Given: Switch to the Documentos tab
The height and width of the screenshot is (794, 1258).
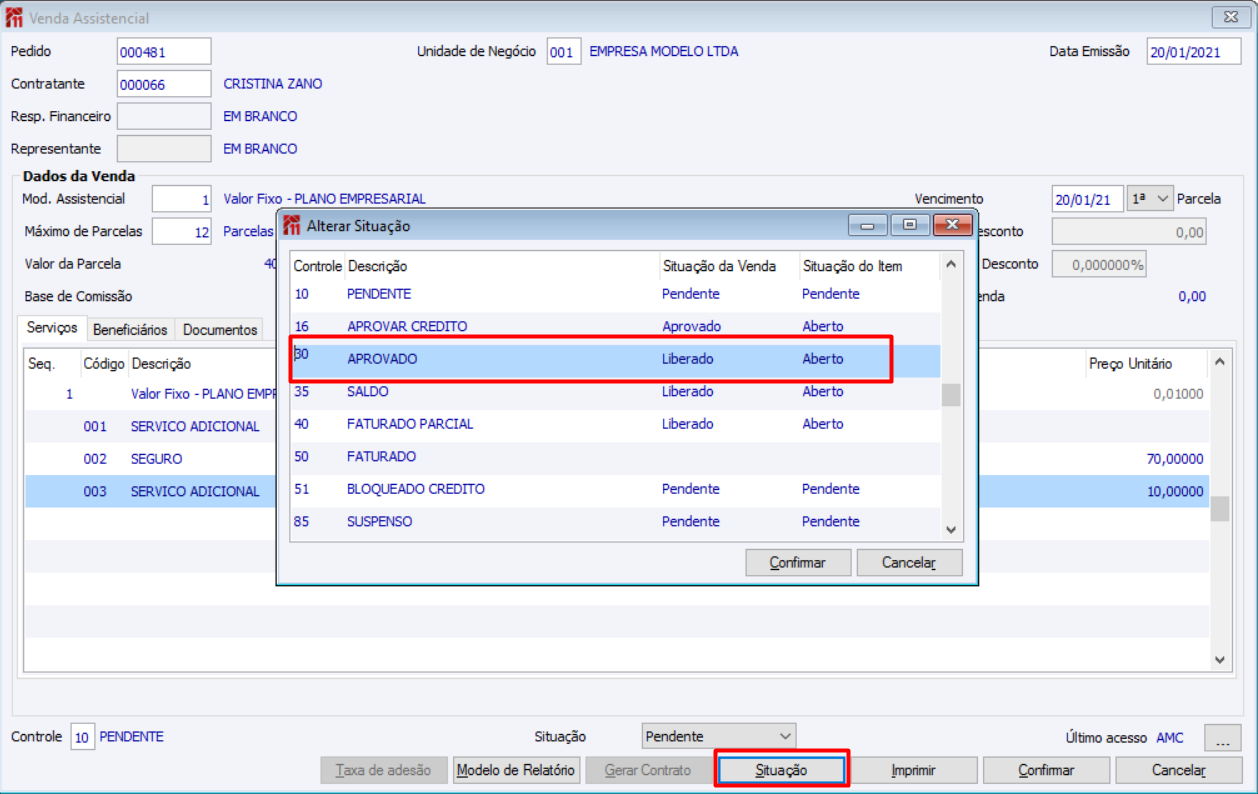Looking at the screenshot, I should (x=220, y=329).
